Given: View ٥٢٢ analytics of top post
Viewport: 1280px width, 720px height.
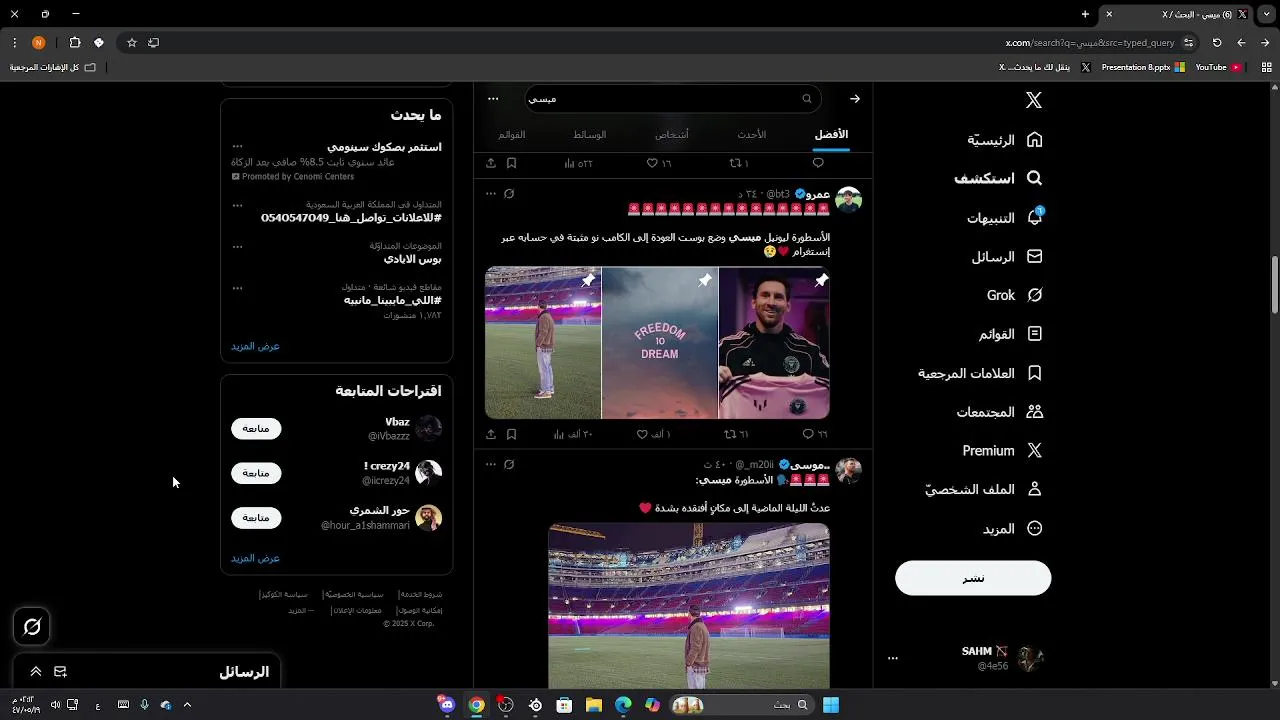Looking at the screenshot, I should [578, 163].
